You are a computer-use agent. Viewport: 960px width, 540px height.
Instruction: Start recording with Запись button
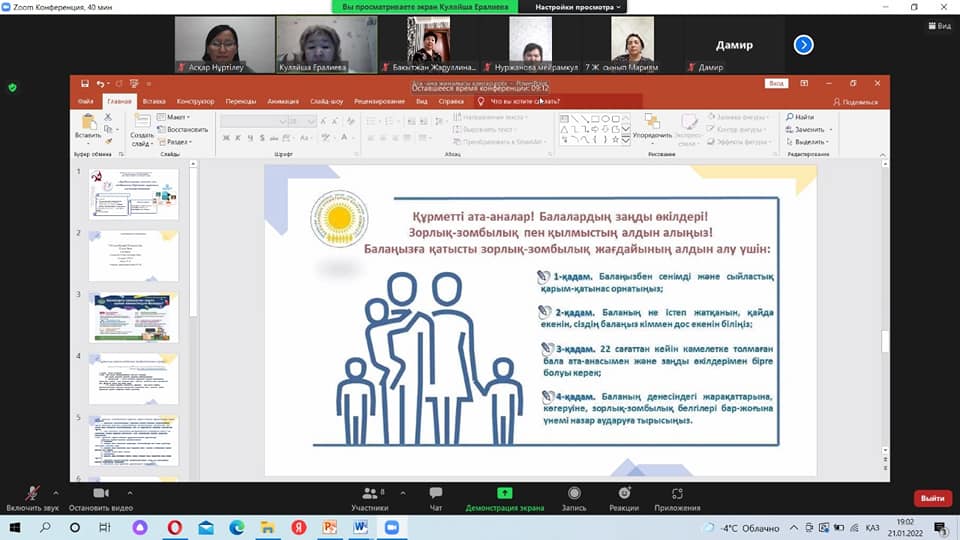point(574,495)
